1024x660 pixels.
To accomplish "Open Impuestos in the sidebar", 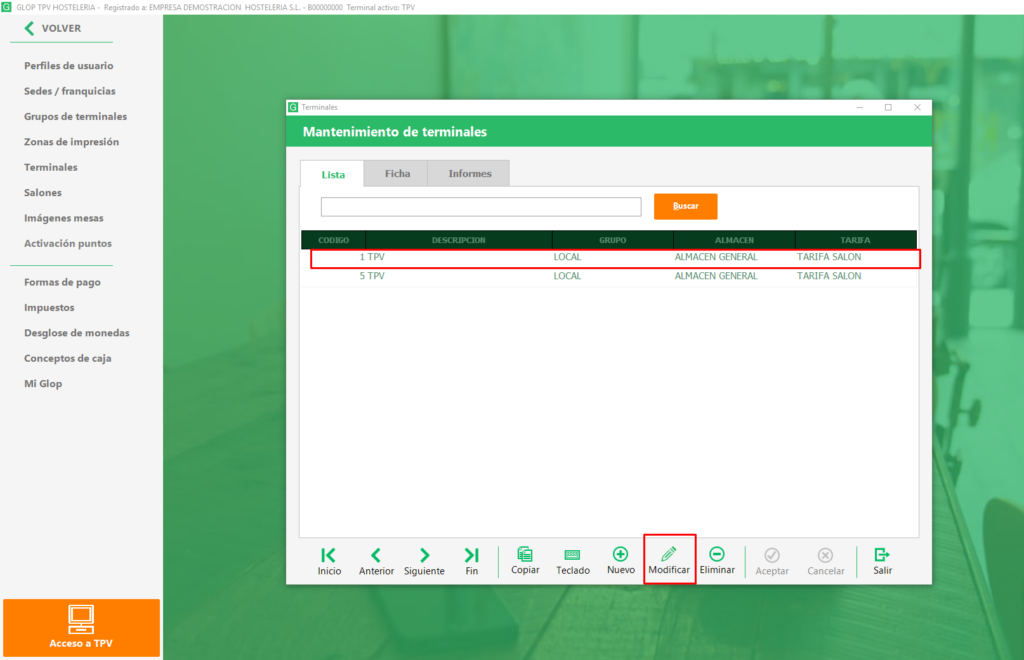I will 50,307.
